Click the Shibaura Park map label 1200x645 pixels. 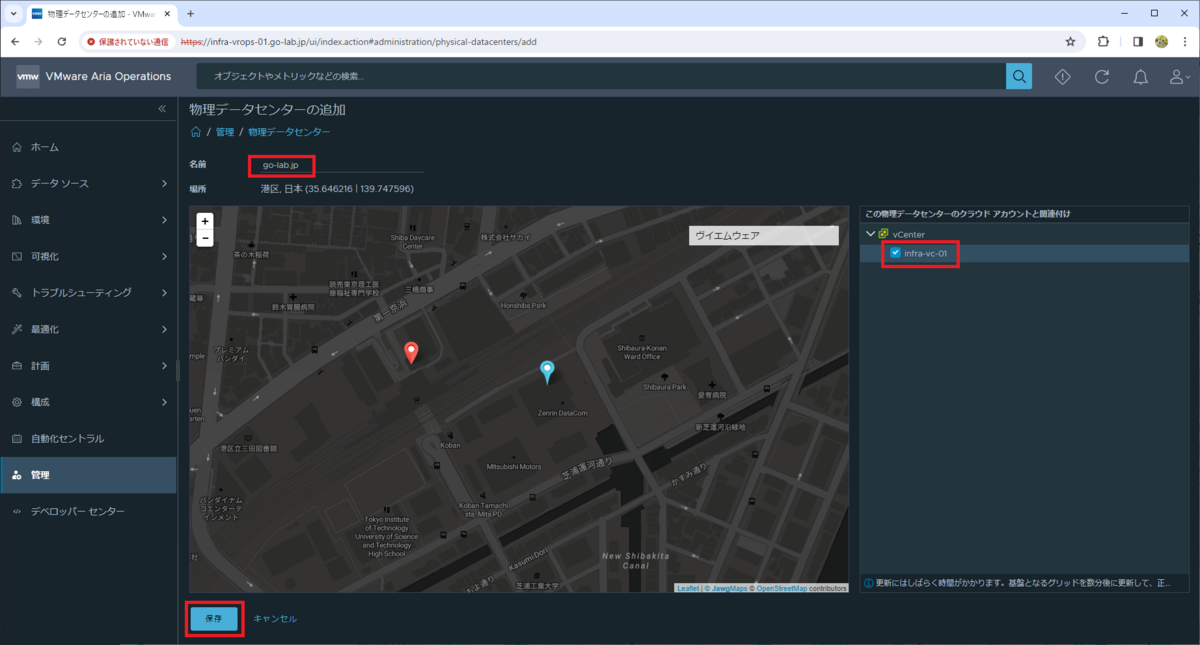(x=665, y=386)
